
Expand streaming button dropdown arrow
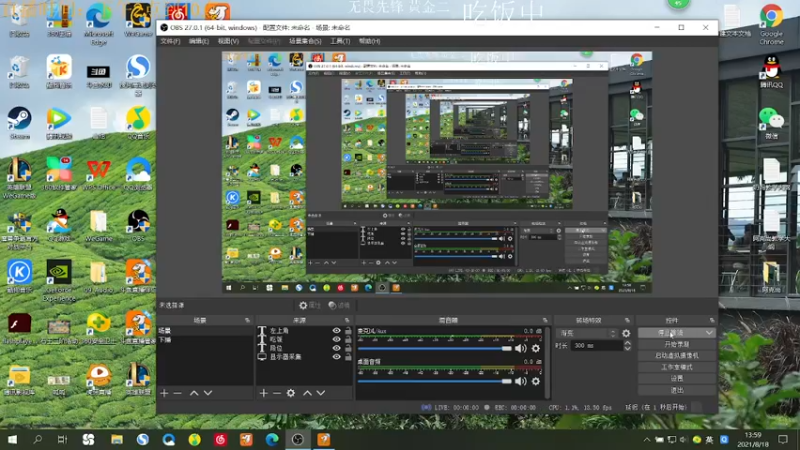pyautogui.click(x=709, y=333)
